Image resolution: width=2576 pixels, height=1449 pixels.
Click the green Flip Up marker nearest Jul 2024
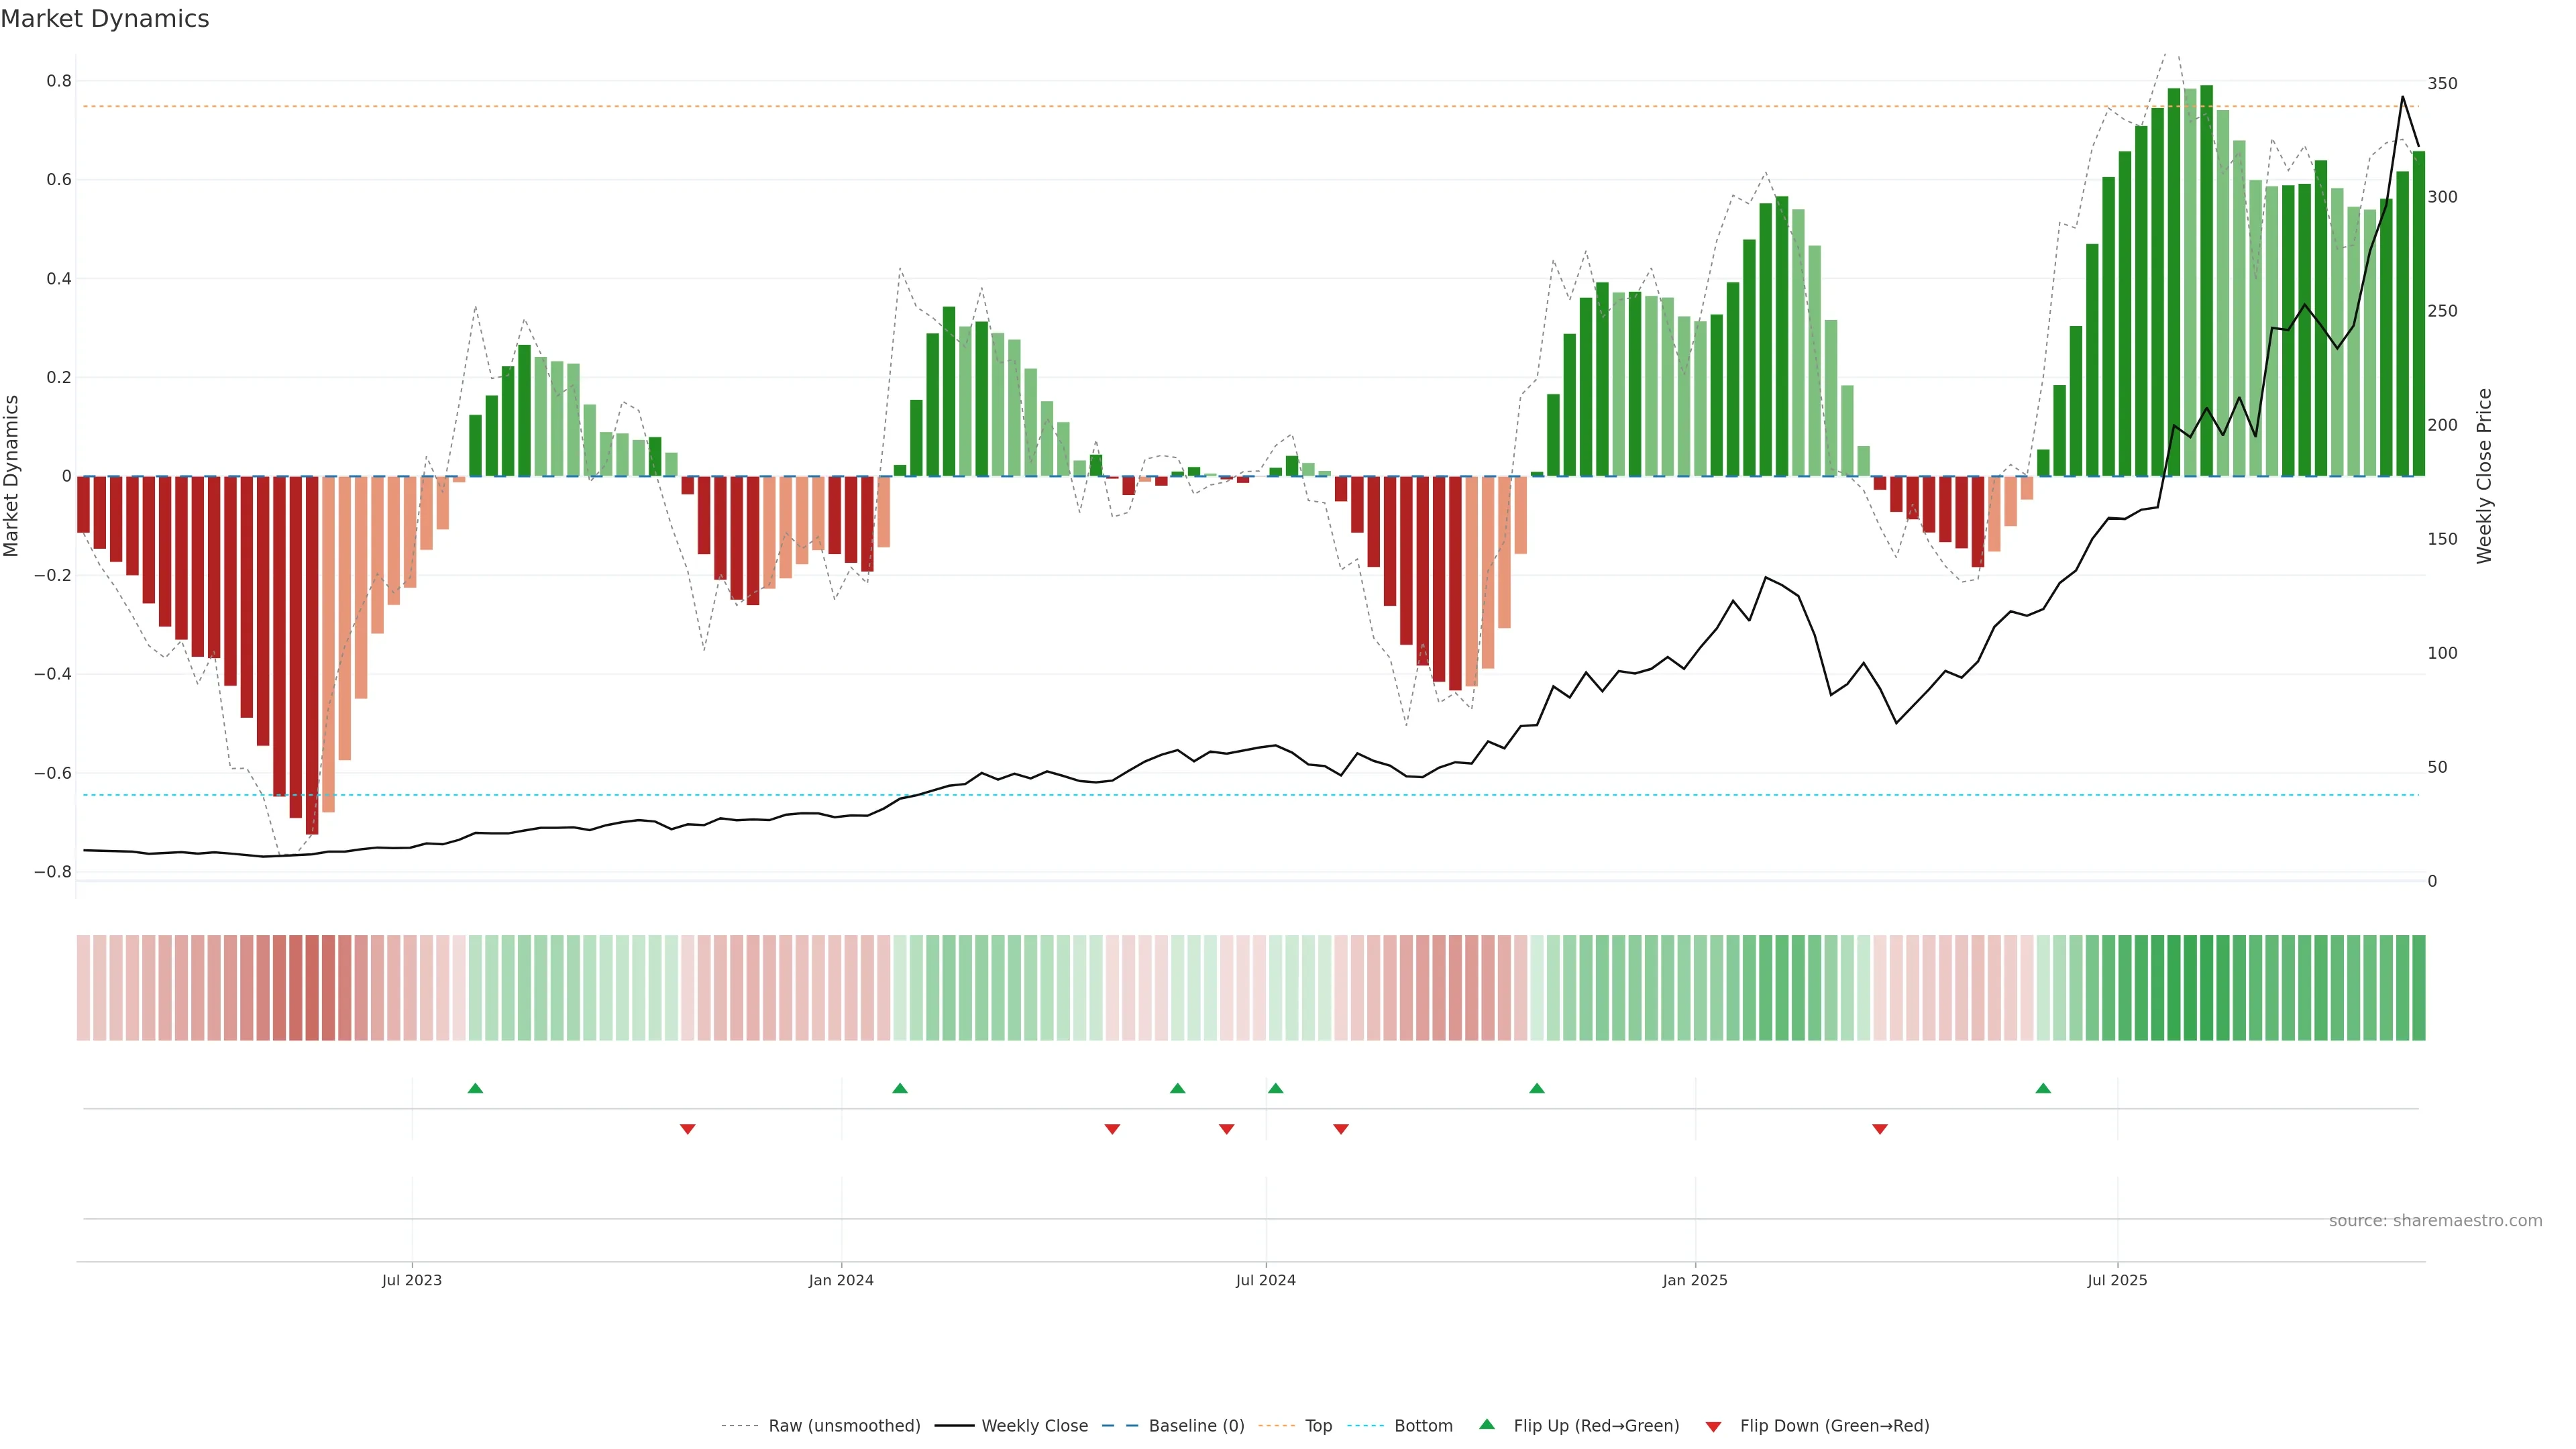[x=1275, y=1088]
